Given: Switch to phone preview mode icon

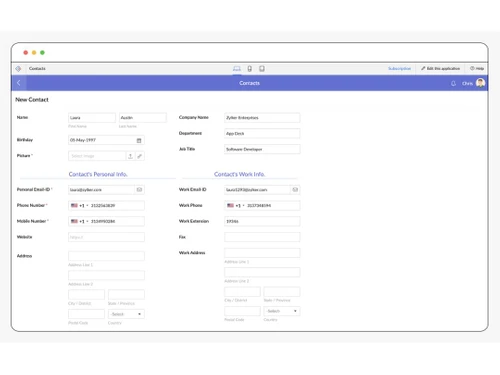Looking at the screenshot, I should (x=249, y=69).
